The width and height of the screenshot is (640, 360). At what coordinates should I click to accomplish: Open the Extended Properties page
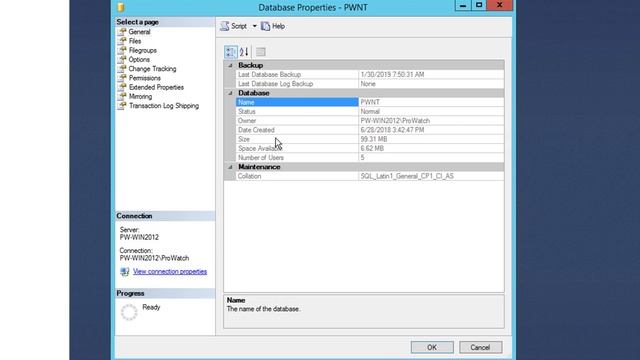click(x=156, y=87)
